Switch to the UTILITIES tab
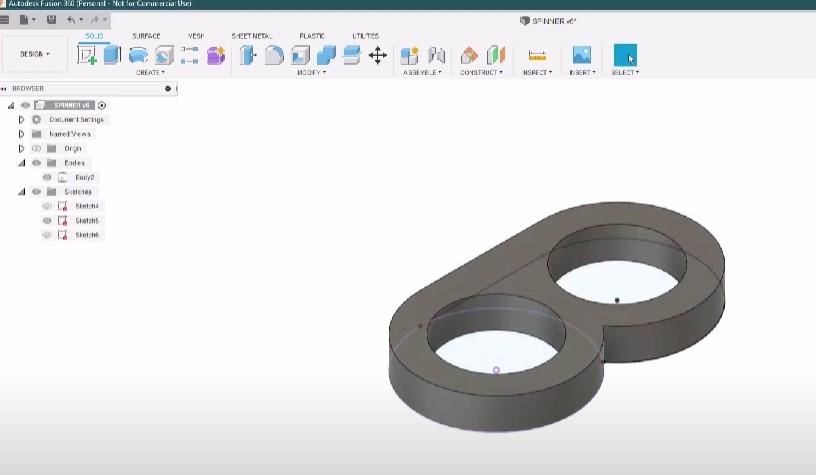This screenshot has width=816, height=475. [365, 36]
